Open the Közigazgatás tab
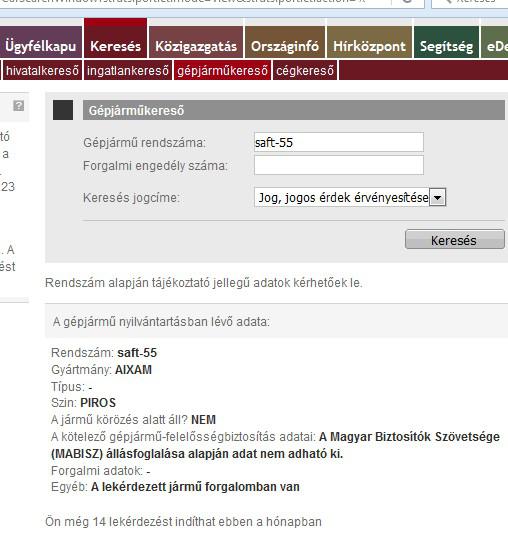The width and height of the screenshot is (508, 542). tap(196, 42)
